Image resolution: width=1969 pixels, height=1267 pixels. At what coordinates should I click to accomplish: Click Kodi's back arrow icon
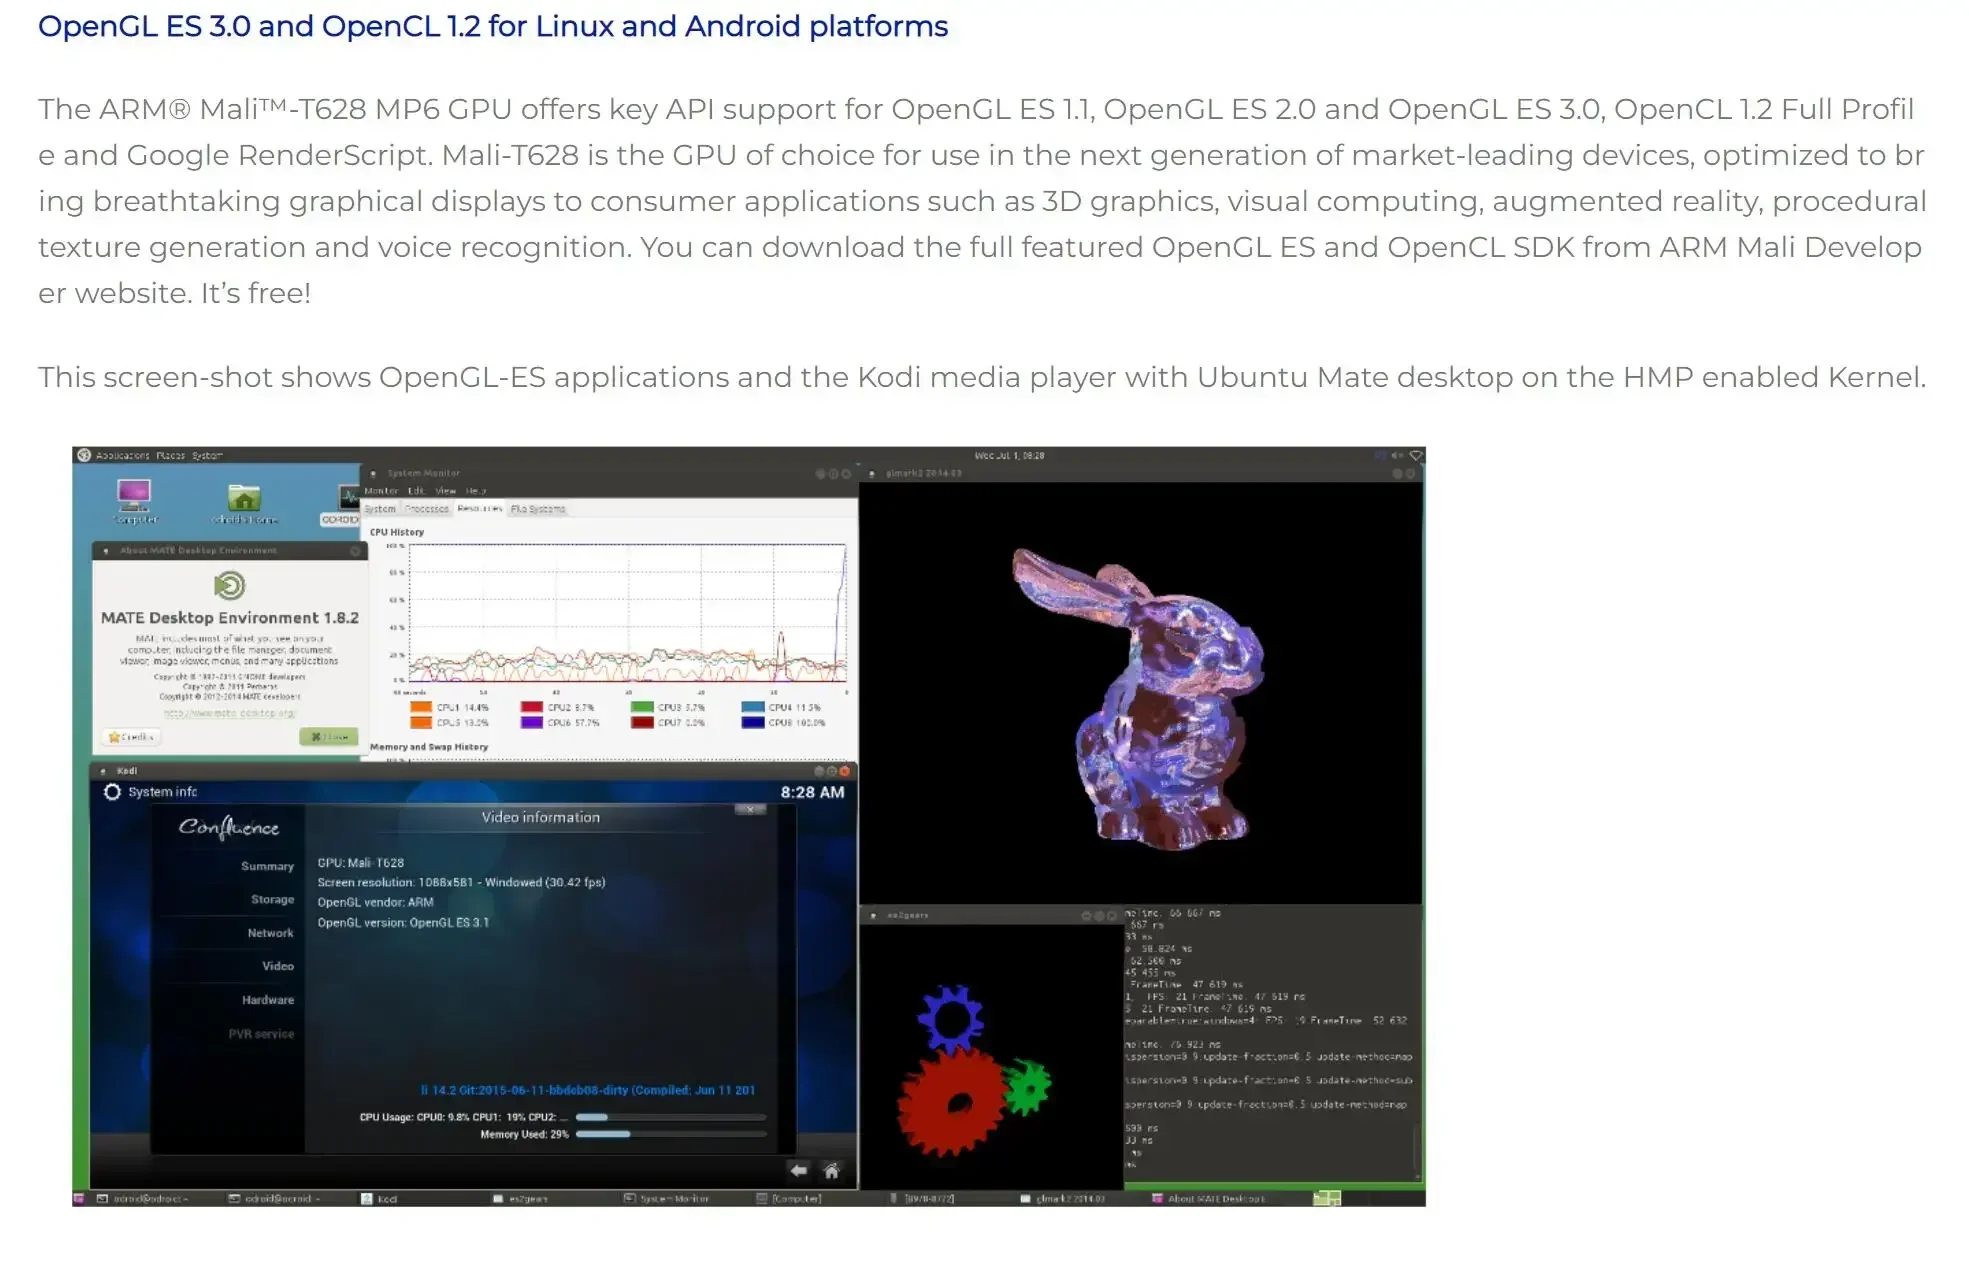click(x=798, y=1170)
